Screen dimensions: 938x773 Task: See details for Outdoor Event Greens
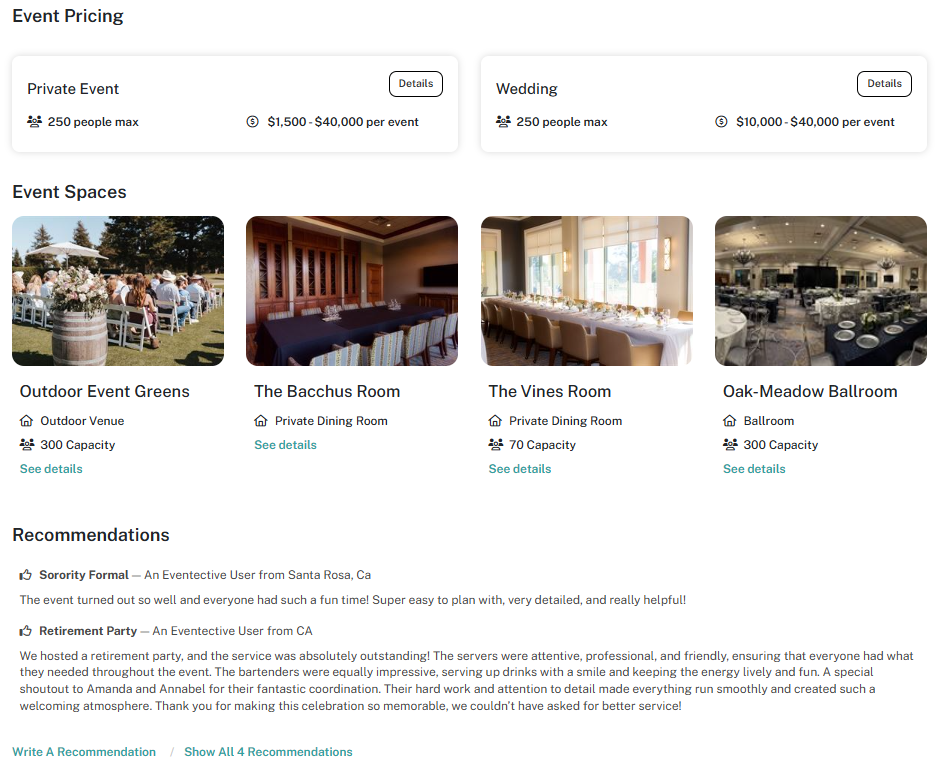point(51,469)
